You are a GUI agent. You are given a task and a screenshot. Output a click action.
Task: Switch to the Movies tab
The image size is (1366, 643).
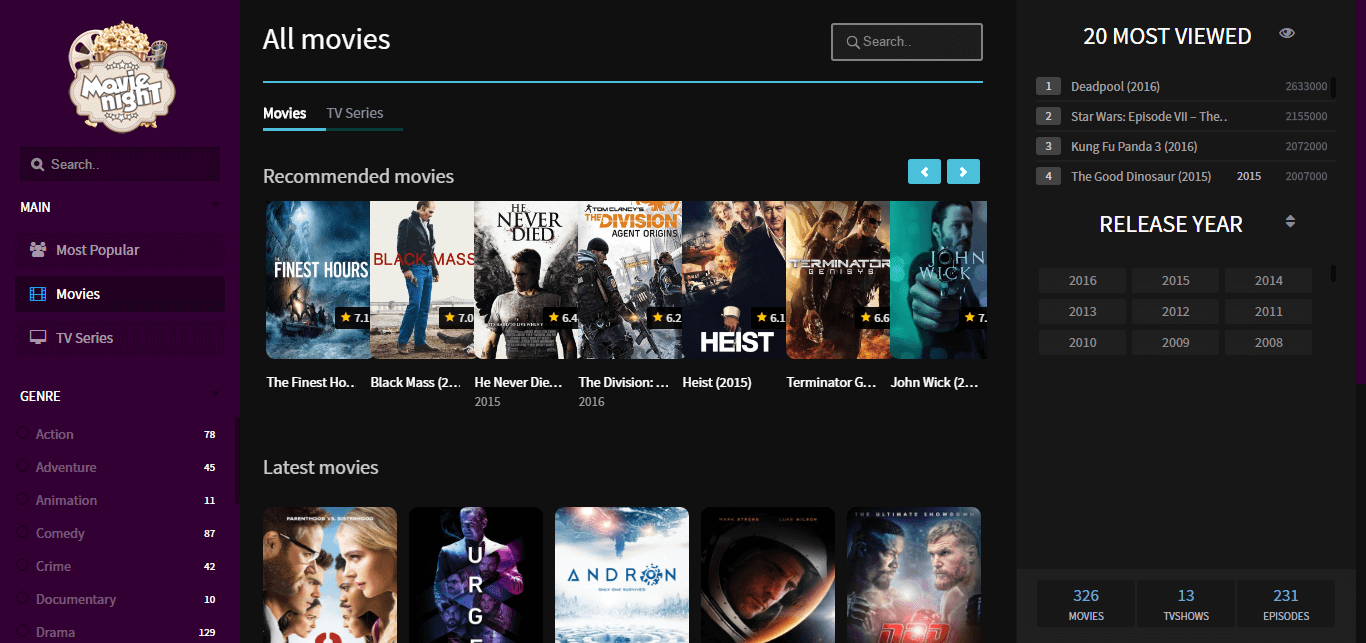[284, 113]
